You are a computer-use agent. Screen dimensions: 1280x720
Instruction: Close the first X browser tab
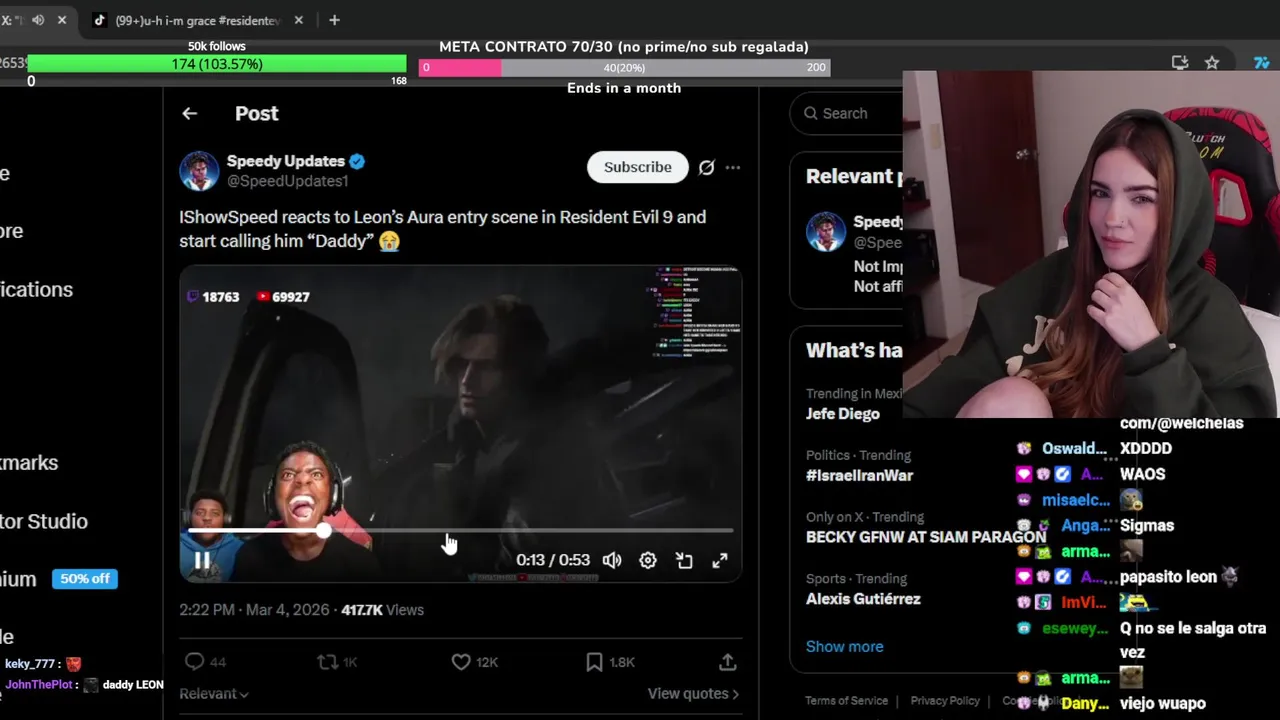(62, 20)
